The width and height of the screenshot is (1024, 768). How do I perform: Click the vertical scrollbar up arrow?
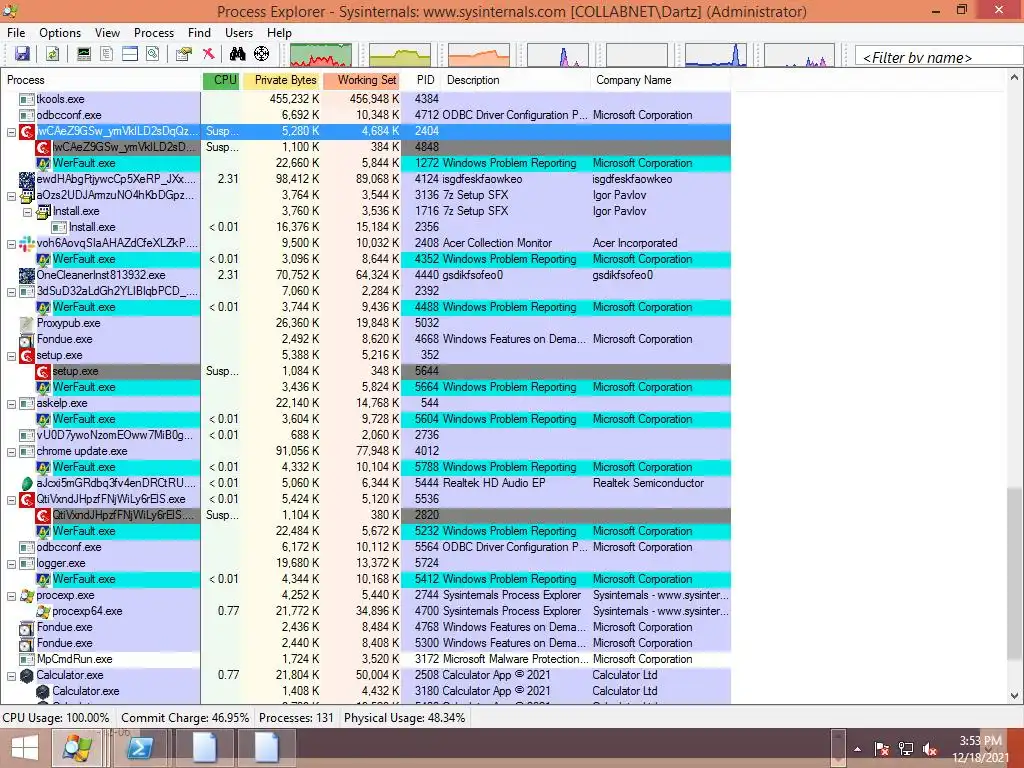[1014, 77]
